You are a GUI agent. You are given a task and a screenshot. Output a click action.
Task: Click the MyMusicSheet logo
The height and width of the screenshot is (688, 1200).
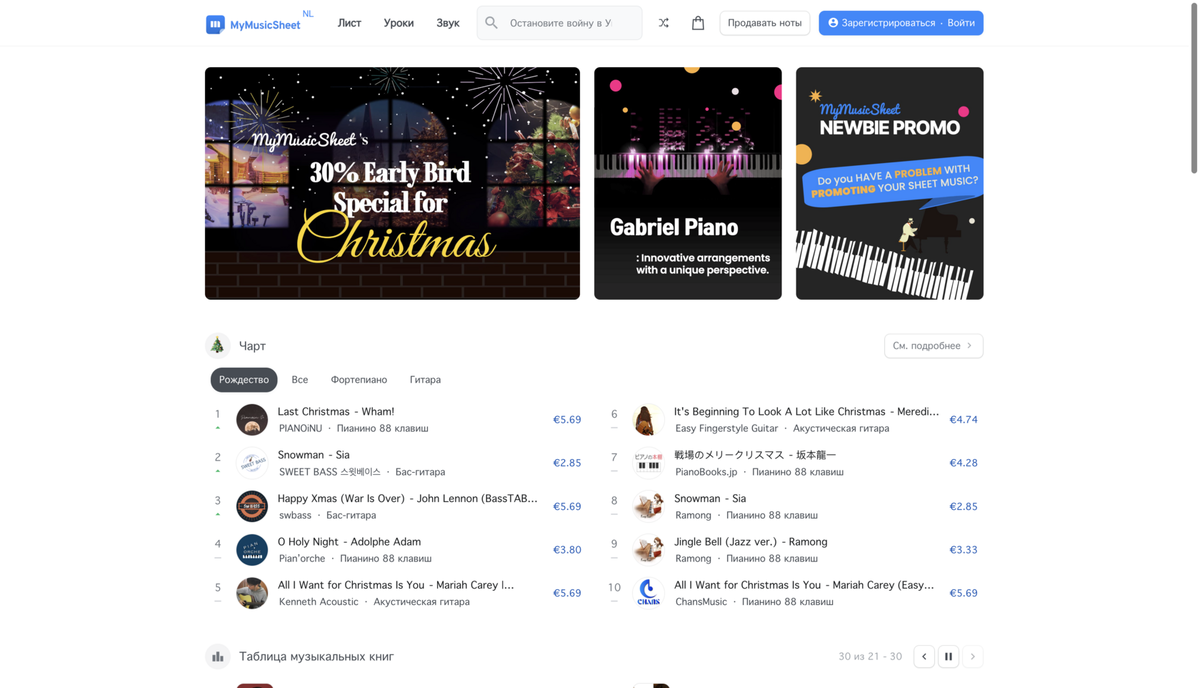pyautogui.click(x=253, y=24)
